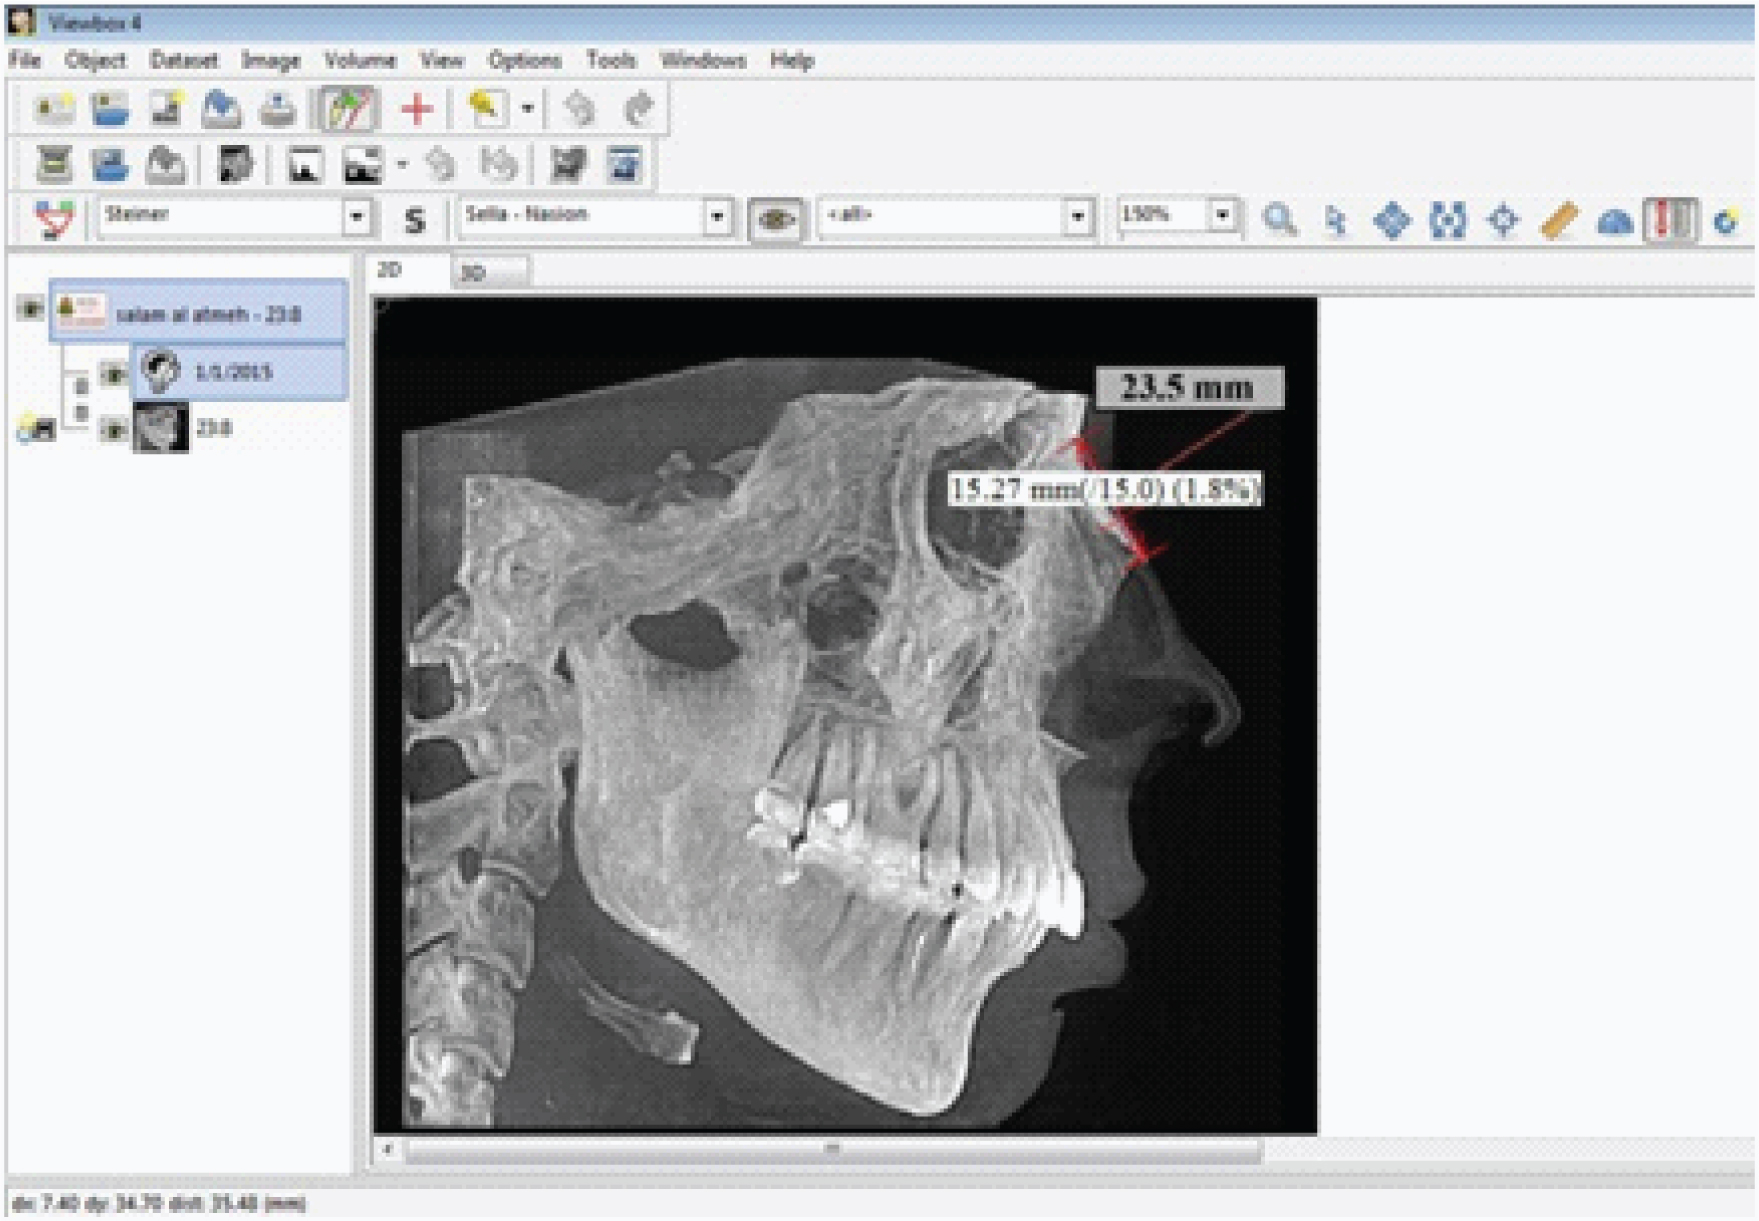Screen dimensions: 1759x1221
Task: Expand the Sella - Nasion dropdown
Action: 716,217
